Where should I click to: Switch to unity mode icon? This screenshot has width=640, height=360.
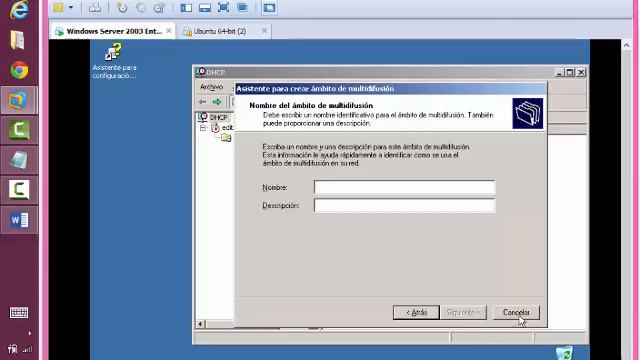(242, 7)
